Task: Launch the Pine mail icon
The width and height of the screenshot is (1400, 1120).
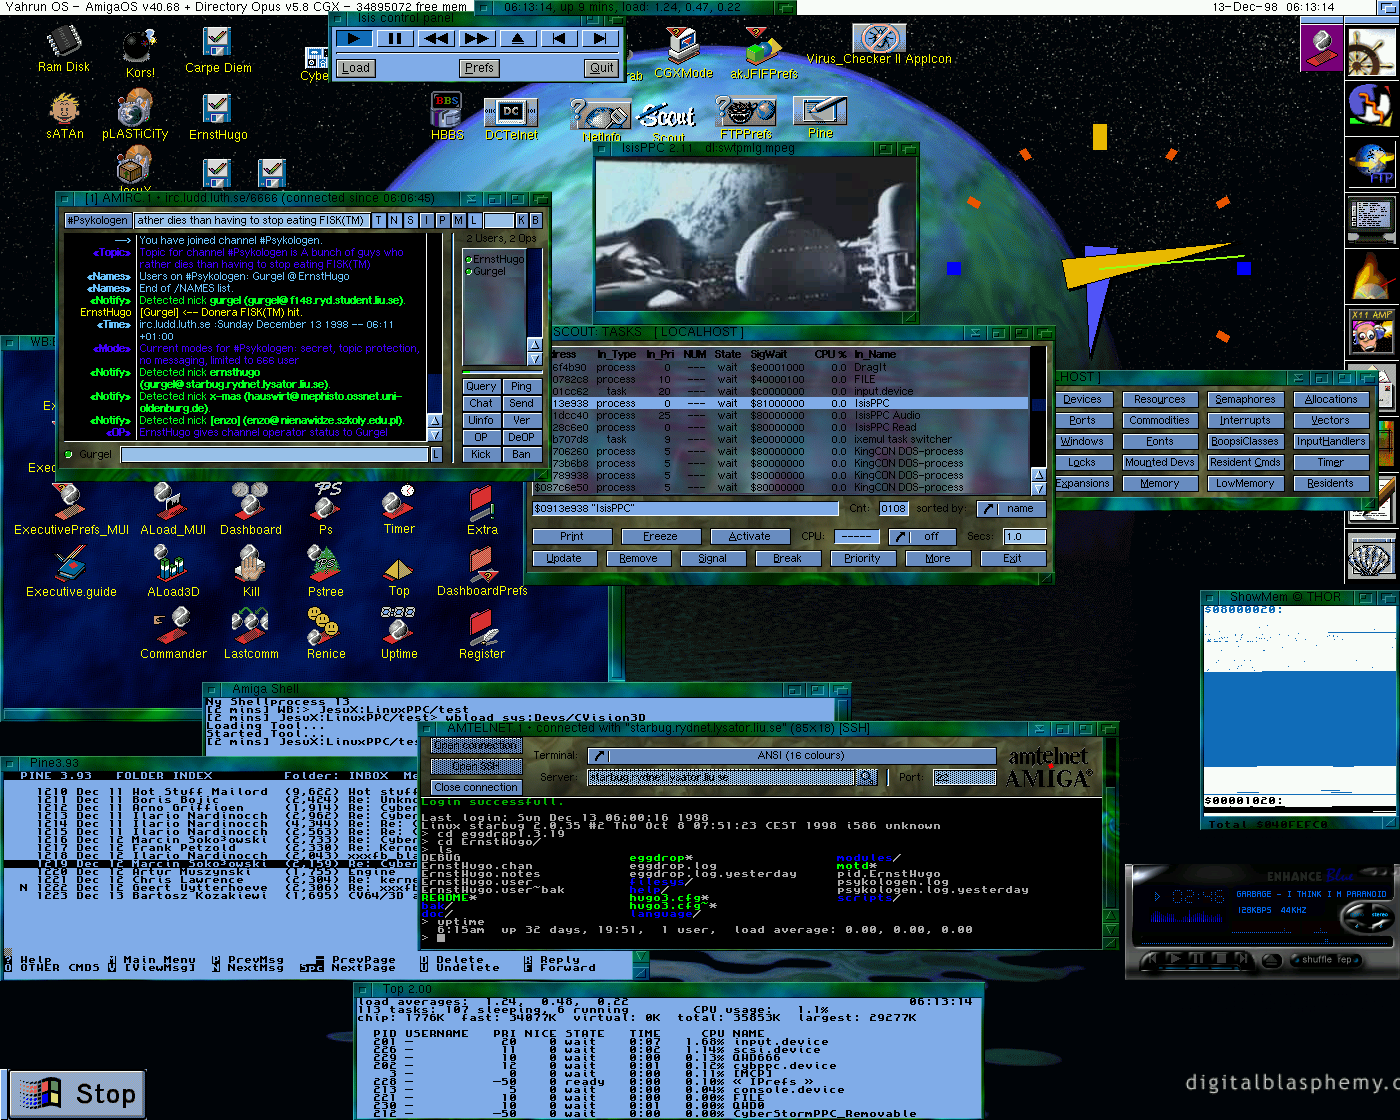Action: pyautogui.click(x=820, y=117)
